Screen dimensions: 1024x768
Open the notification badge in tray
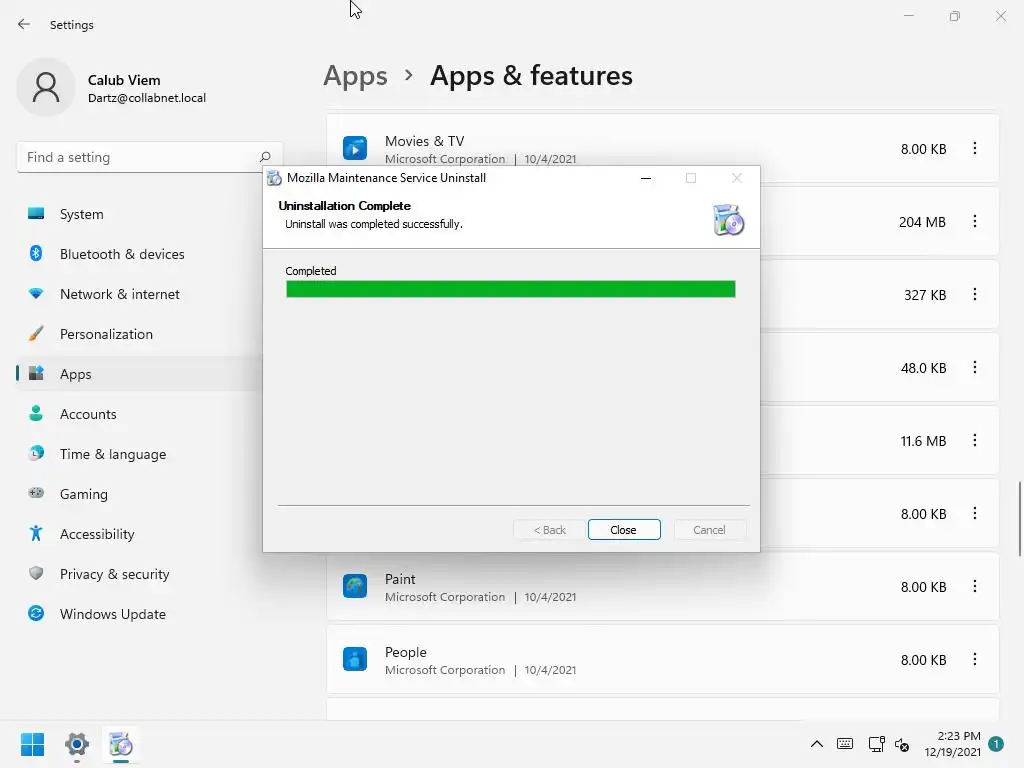[x=996, y=744]
